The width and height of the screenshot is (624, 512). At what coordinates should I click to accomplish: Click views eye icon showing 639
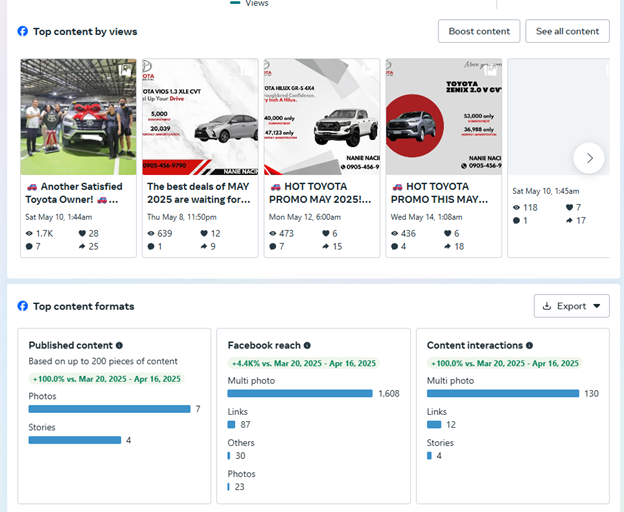[x=151, y=234]
